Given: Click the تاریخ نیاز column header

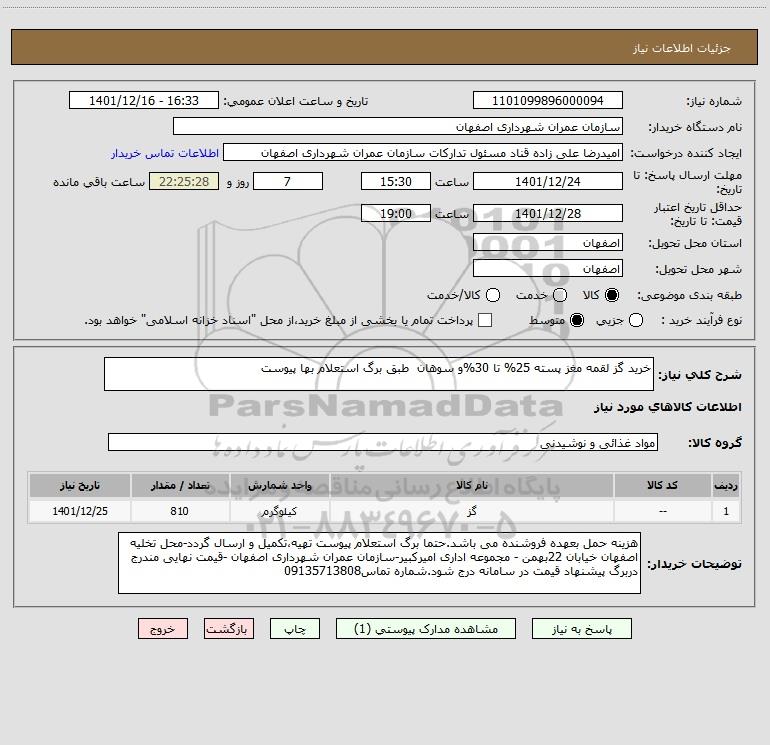Looking at the screenshot, I should click(x=80, y=485).
